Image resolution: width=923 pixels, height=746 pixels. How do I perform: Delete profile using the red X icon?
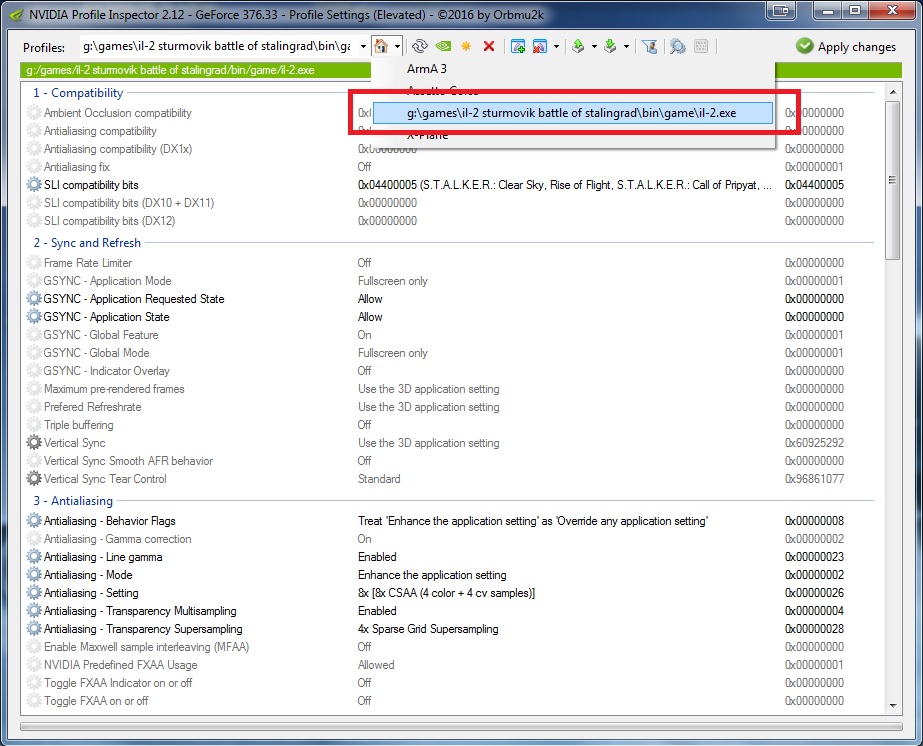(x=489, y=46)
